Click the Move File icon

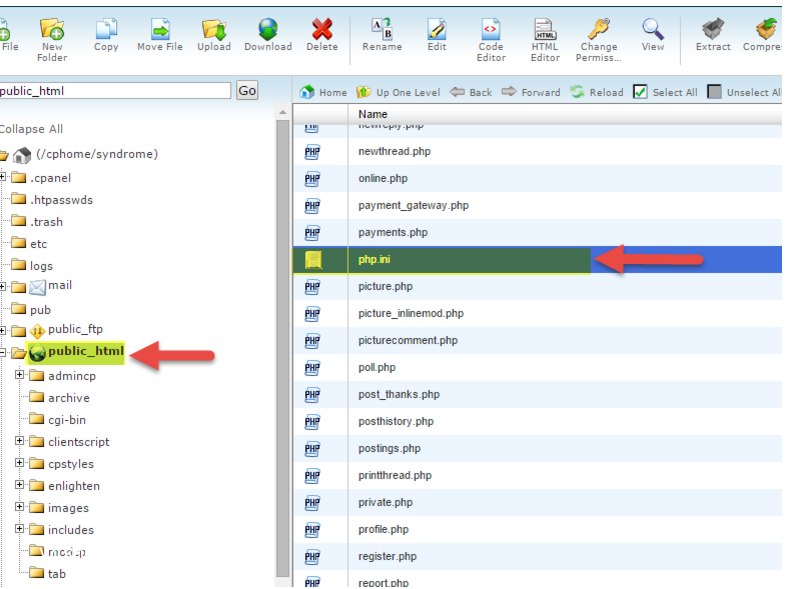[160, 29]
